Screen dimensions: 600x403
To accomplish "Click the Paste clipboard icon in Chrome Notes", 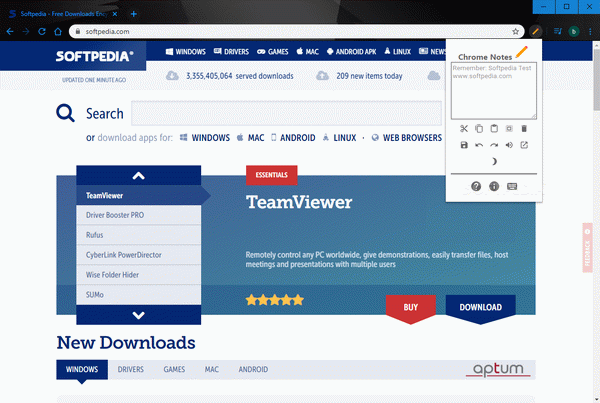I will point(494,129).
